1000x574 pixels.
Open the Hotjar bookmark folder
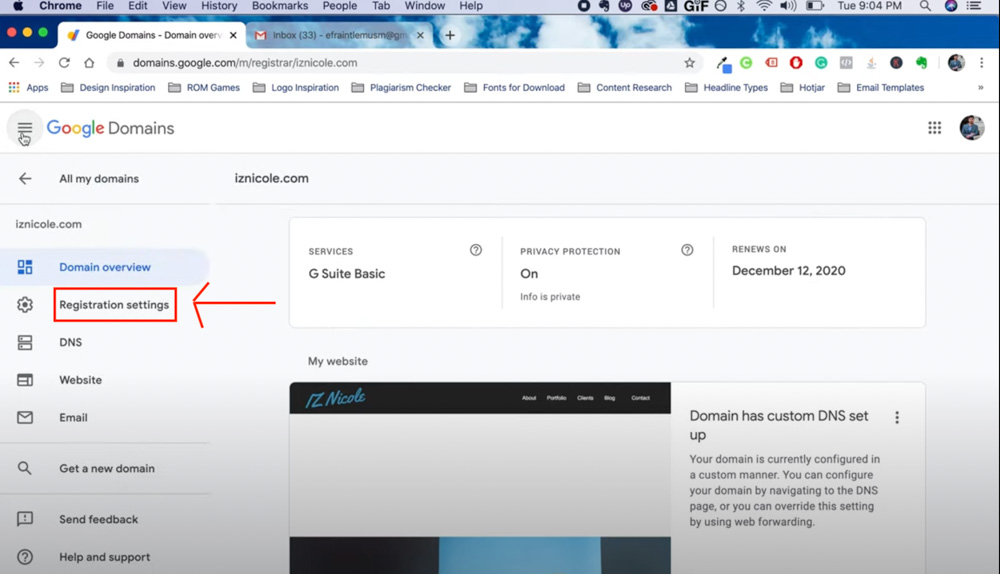click(x=803, y=87)
